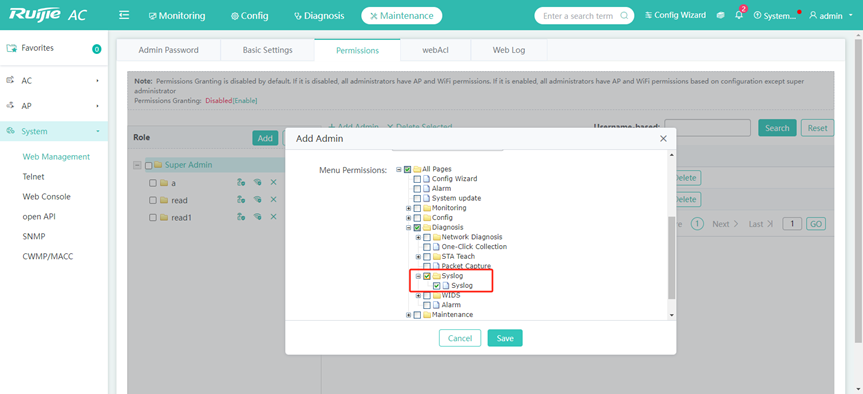Cancel the Add Admin dialog
This screenshot has width=863, height=394.
(460, 338)
